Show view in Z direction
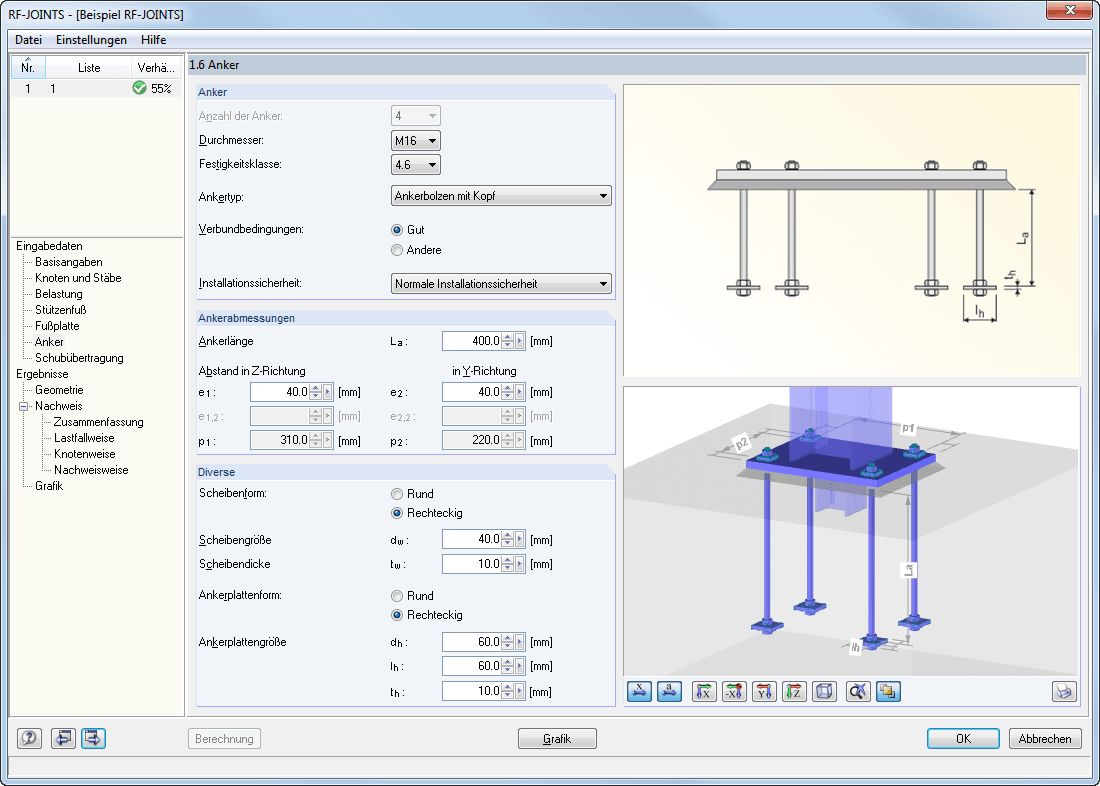1100x786 pixels. pyautogui.click(x=794, y=692)
